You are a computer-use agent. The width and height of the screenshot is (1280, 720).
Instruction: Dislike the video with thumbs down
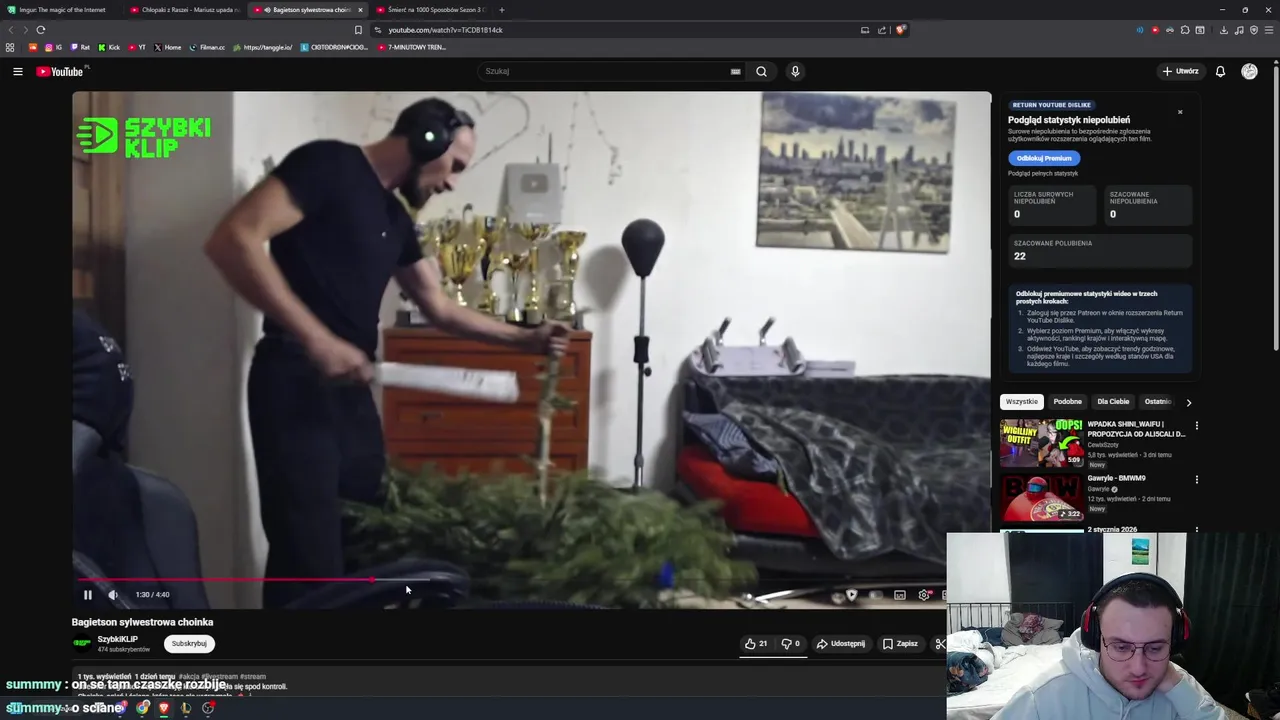790,644
